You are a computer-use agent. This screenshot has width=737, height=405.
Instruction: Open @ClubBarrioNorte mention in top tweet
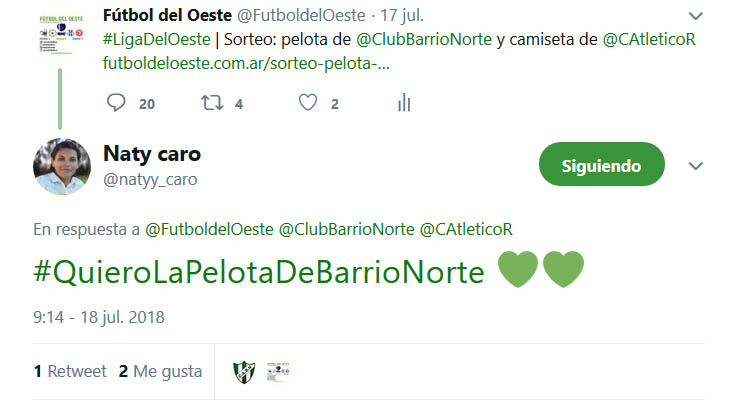(424, 39)
